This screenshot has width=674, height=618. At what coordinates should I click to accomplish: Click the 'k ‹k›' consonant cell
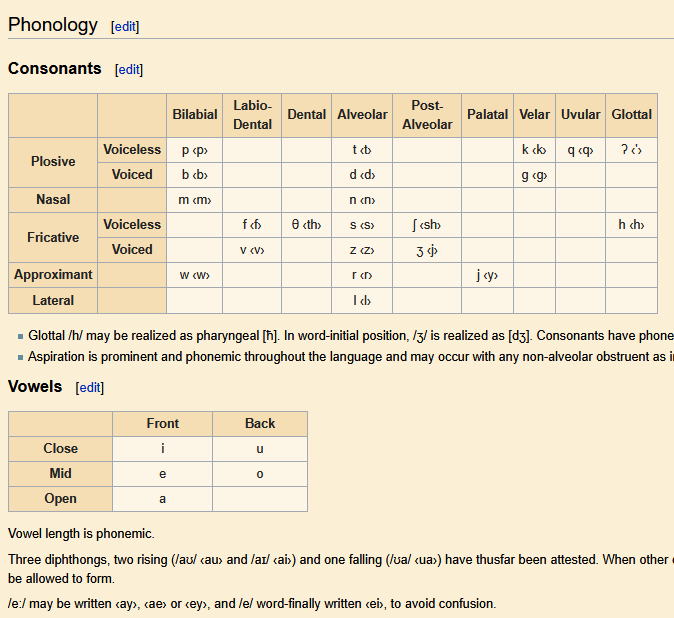(x=534, y=150)
